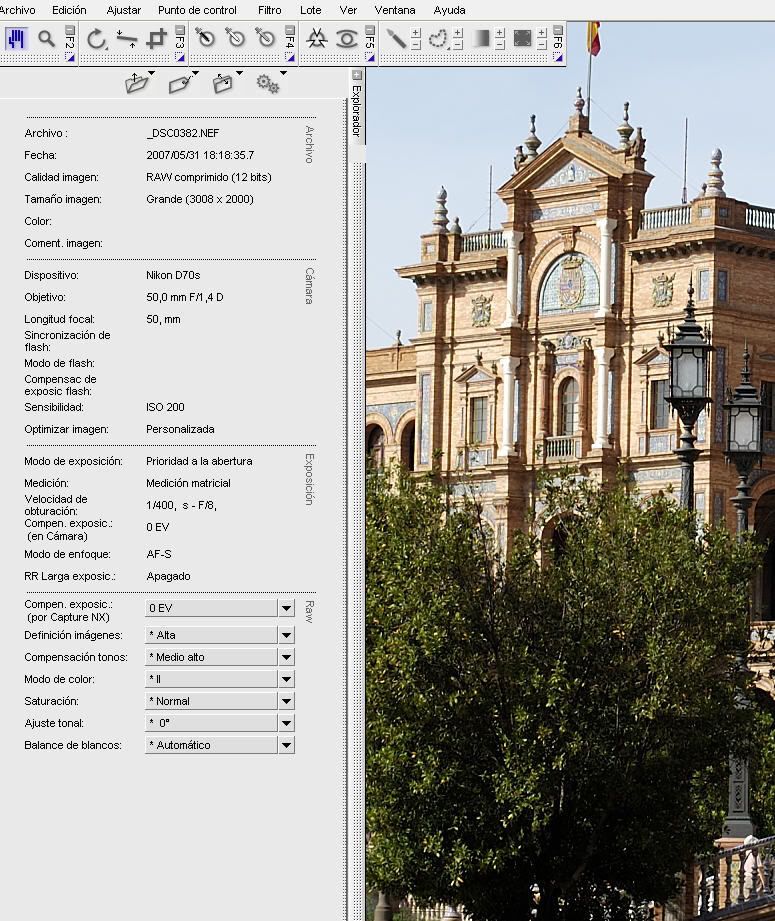Screen dimensions: 775x921
Task: Select the Lasso selection tool
Action: click(438, 39)
